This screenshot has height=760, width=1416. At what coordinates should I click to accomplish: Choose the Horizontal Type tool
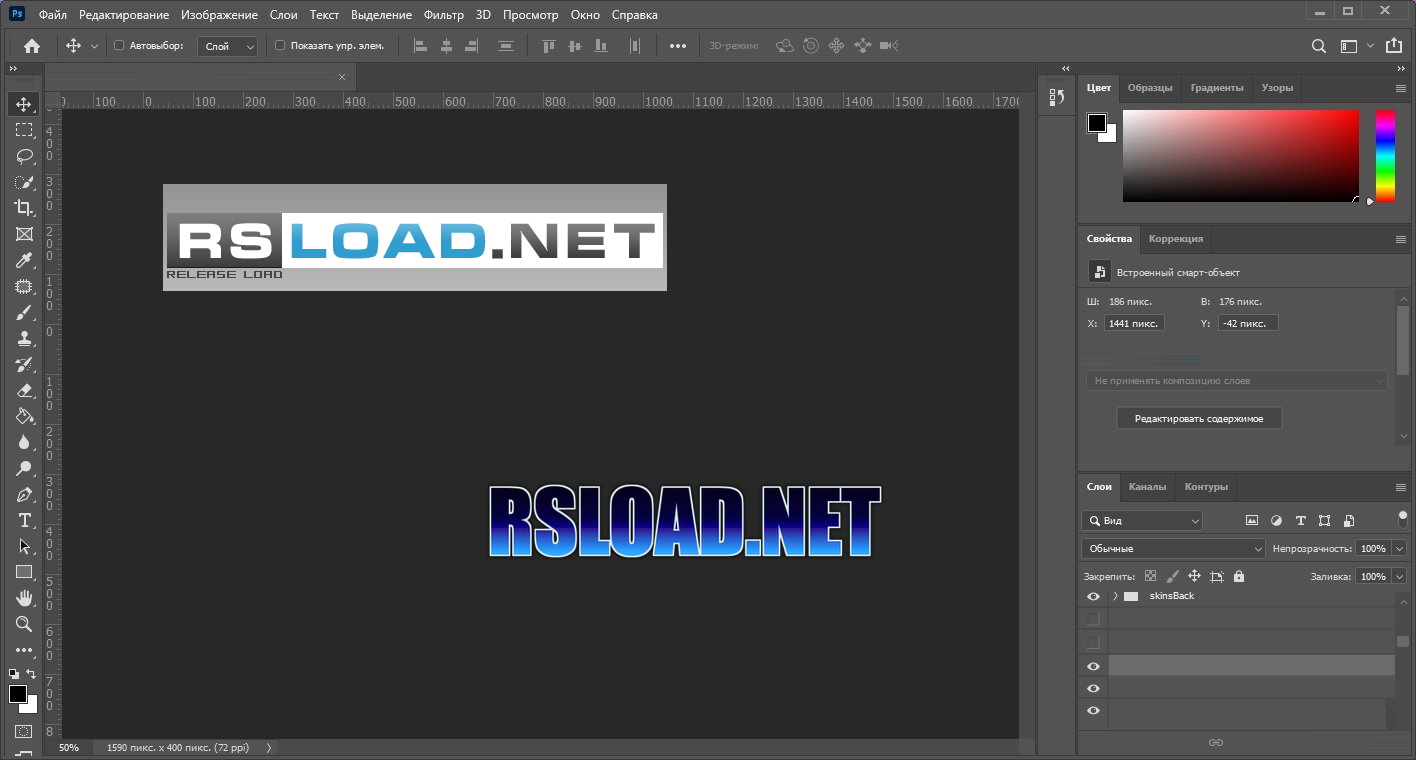pyautogui.click(x=24, y=520)
